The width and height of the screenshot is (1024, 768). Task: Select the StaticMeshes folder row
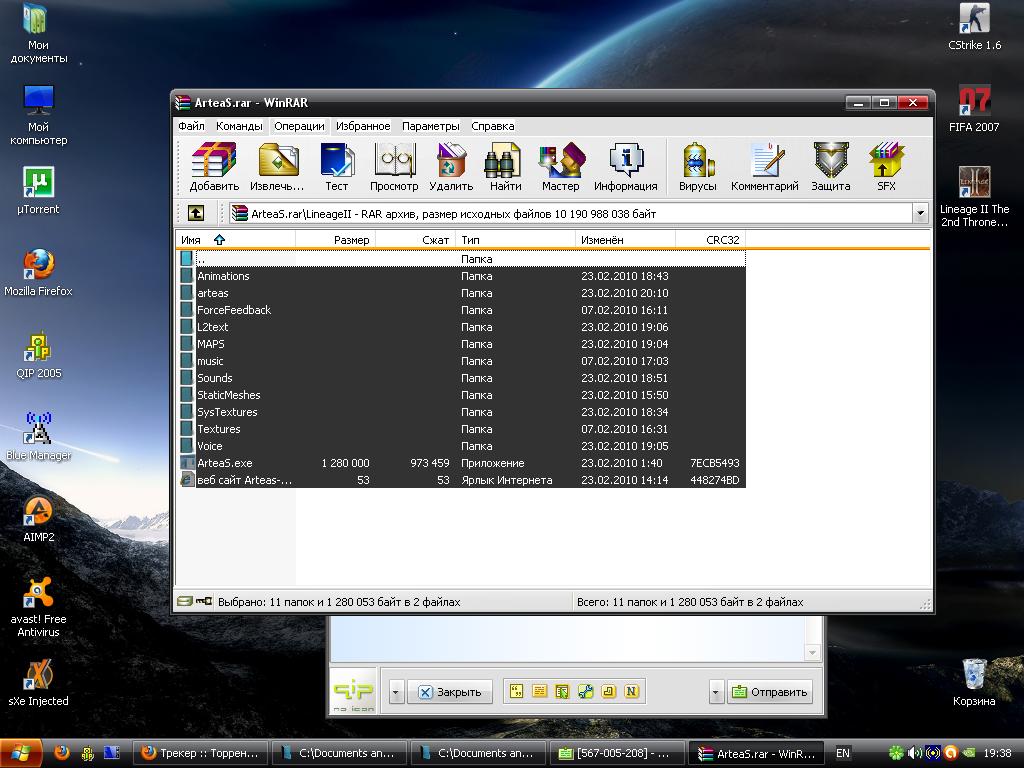point(462,395)
